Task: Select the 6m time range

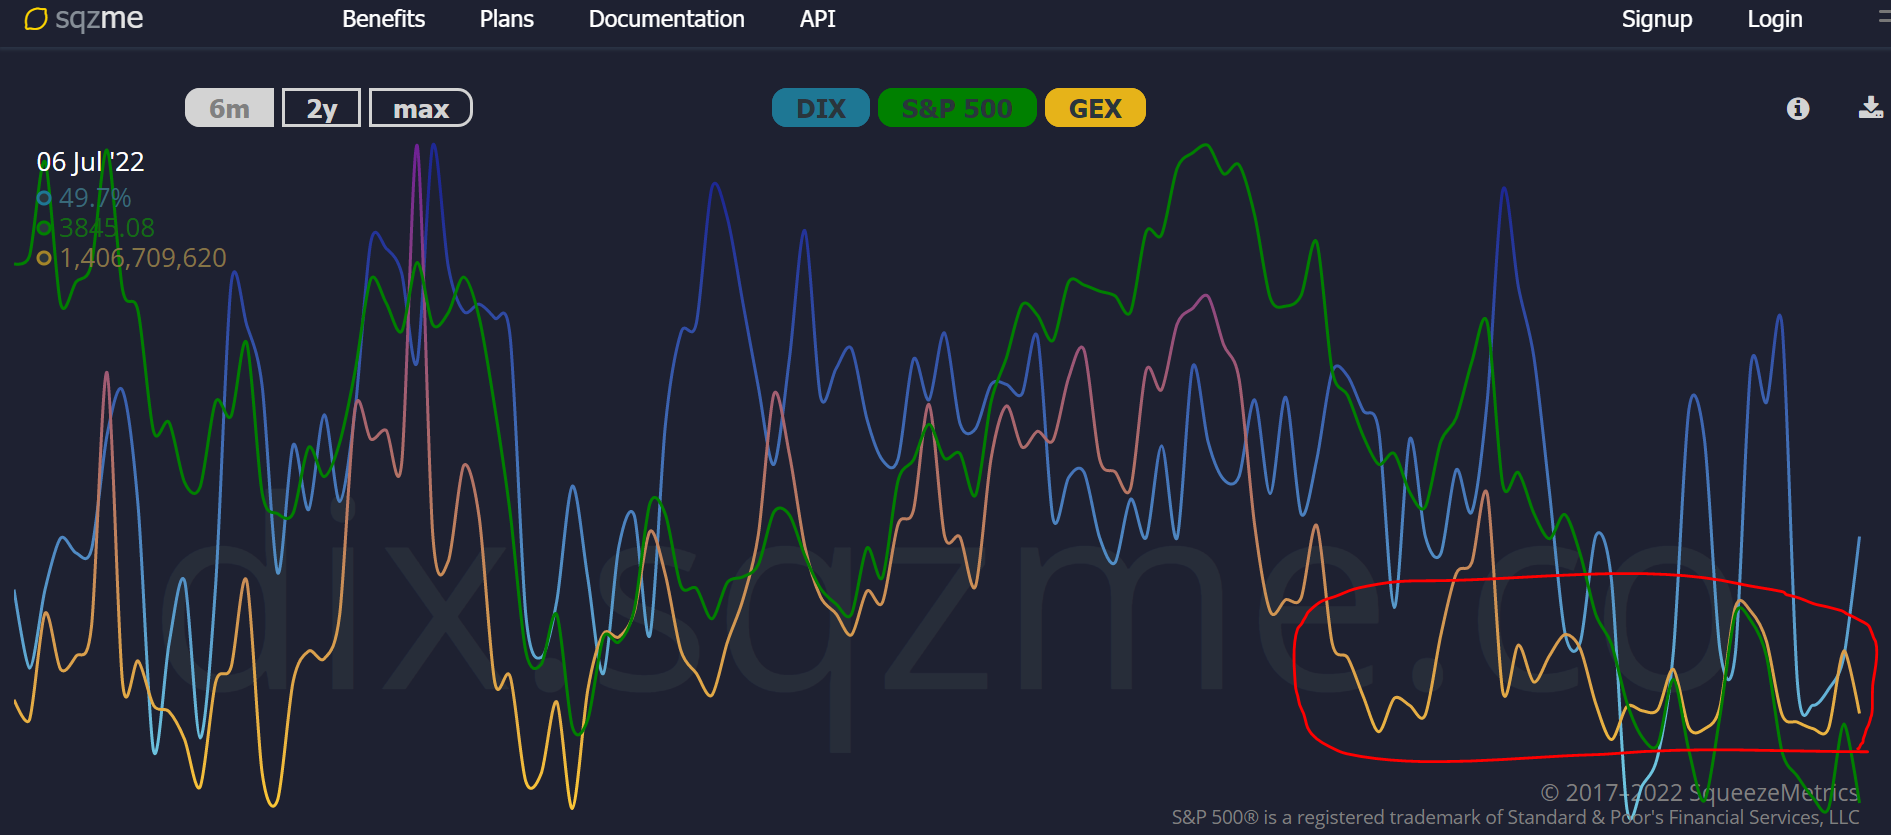Action: (229, 108)
